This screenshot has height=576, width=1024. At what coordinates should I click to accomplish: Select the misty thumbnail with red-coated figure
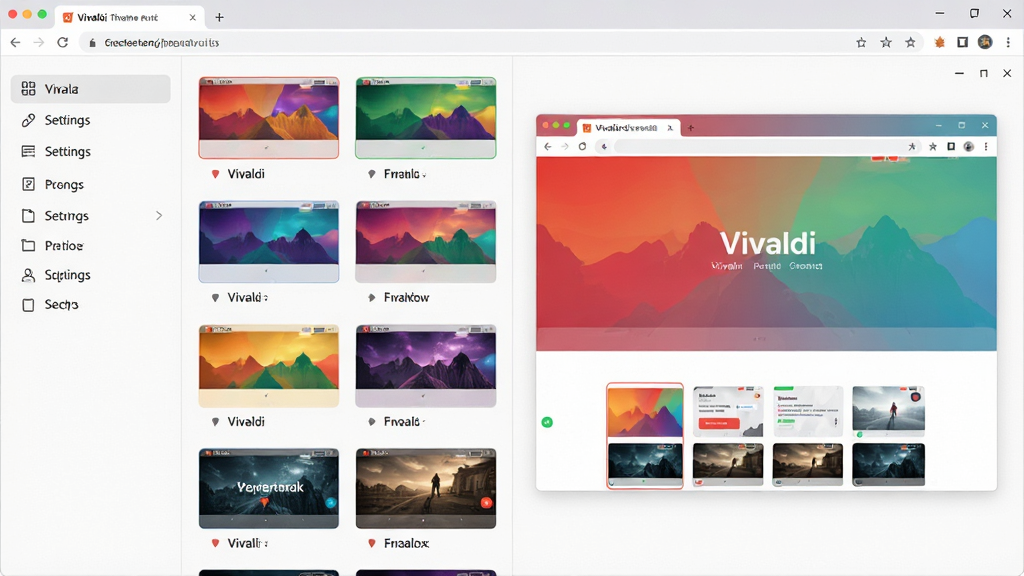[888, 411]
